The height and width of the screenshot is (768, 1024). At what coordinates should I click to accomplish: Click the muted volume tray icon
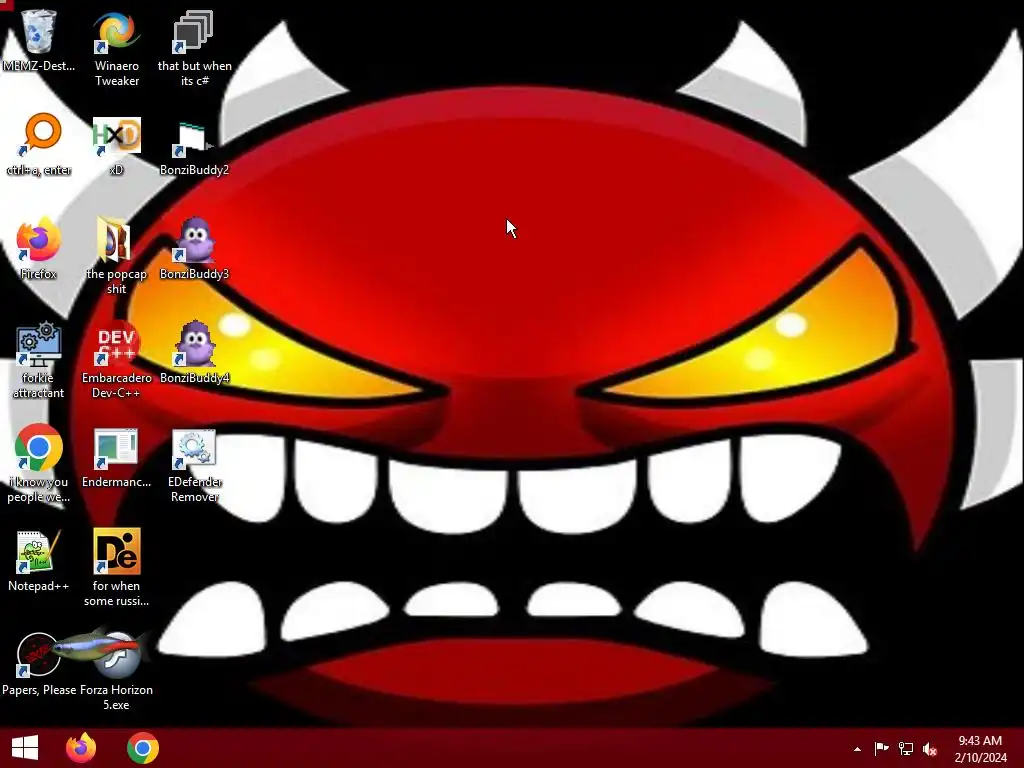pos(930,748)
